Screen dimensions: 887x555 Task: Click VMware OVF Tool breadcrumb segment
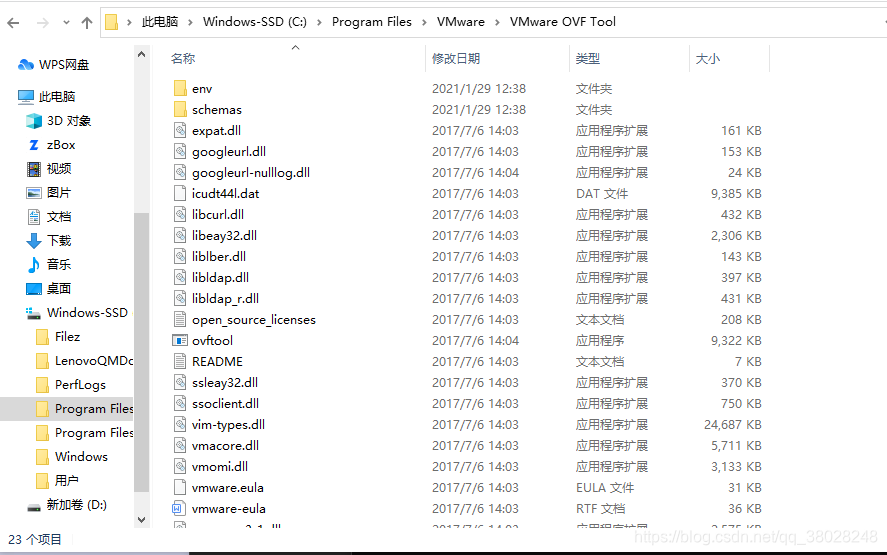(x=562, y=22)
